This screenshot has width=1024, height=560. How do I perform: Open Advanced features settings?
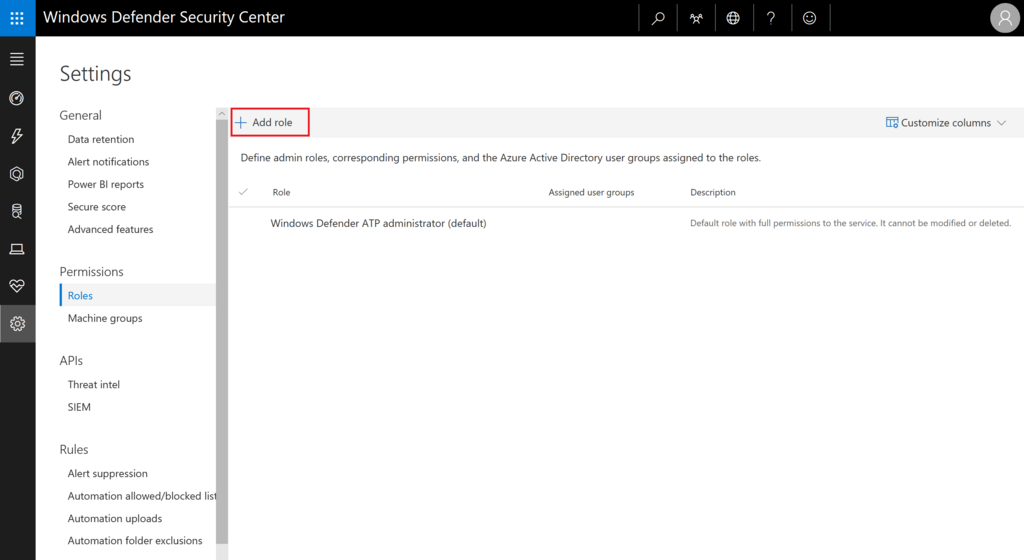110,229
